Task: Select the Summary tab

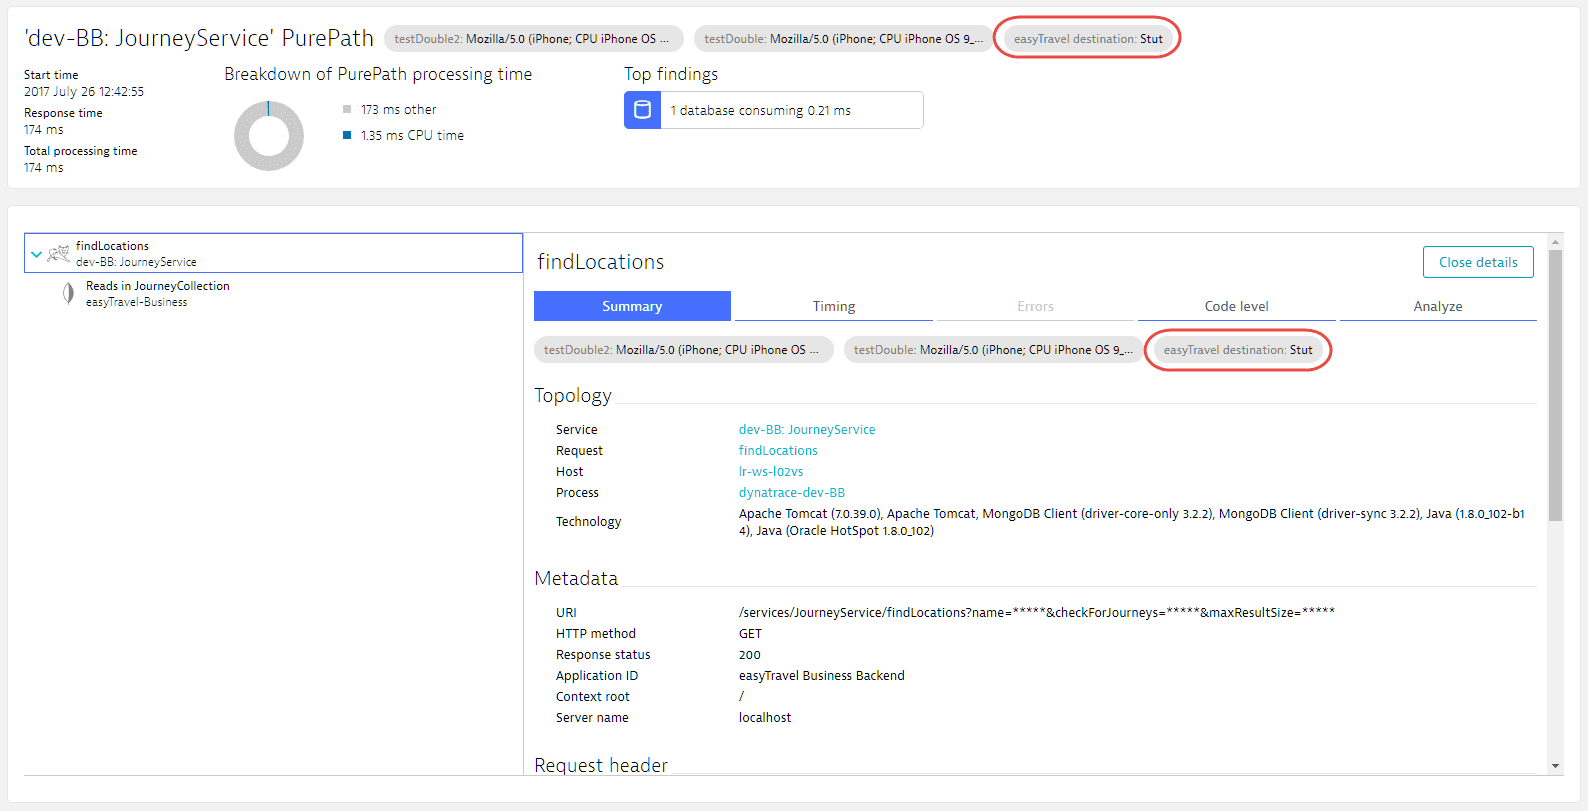Action: coord(632,306)
